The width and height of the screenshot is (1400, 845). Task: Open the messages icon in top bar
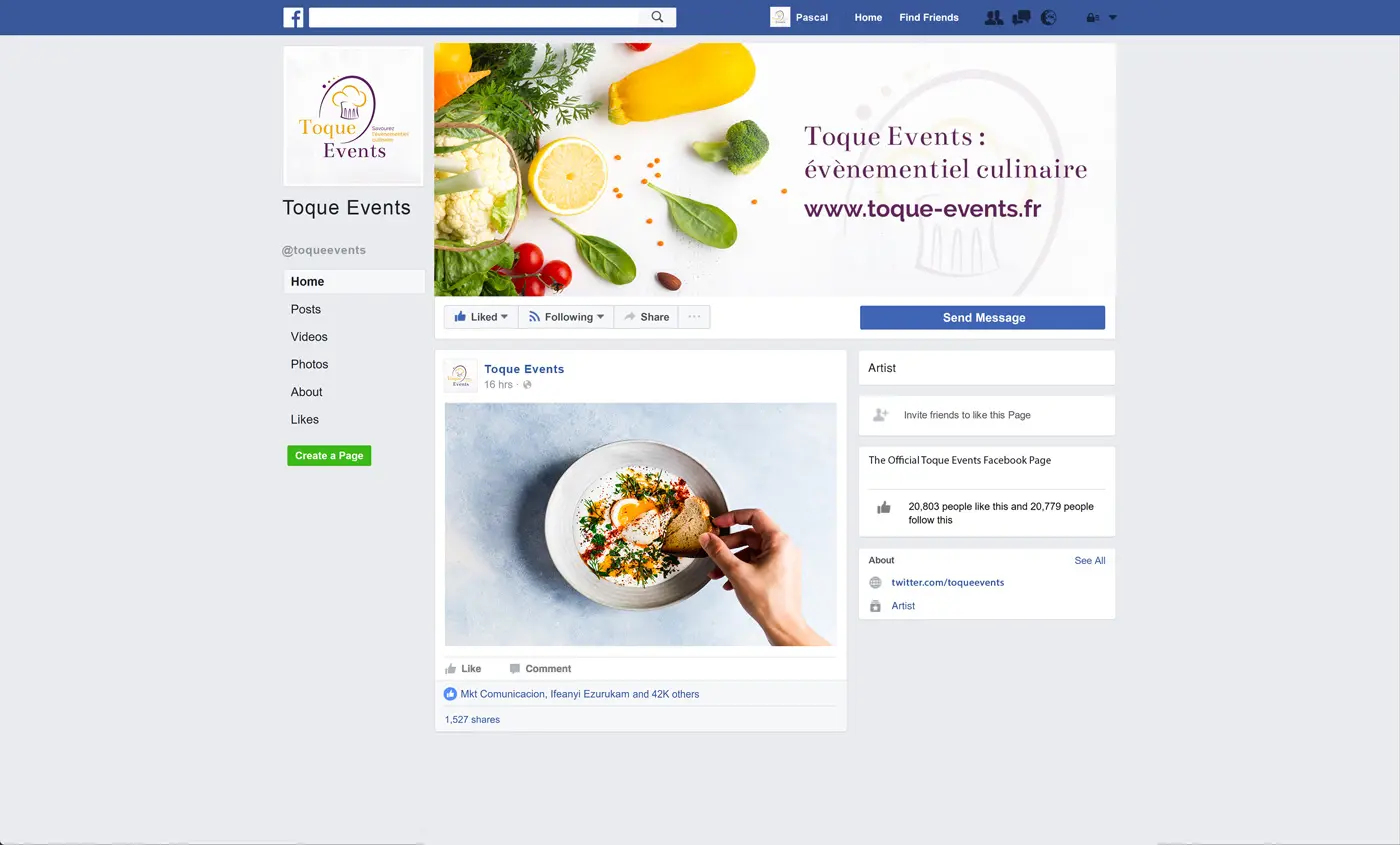pyautogui.click(x=1021, y=17)
